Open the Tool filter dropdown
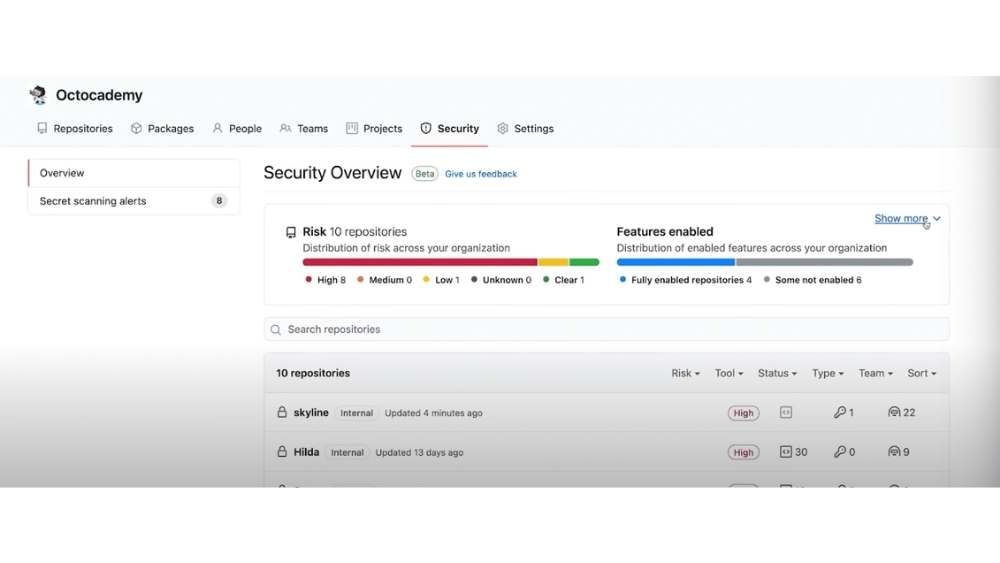This screenshot has width=1000, height=563. (x=729, y=373)
